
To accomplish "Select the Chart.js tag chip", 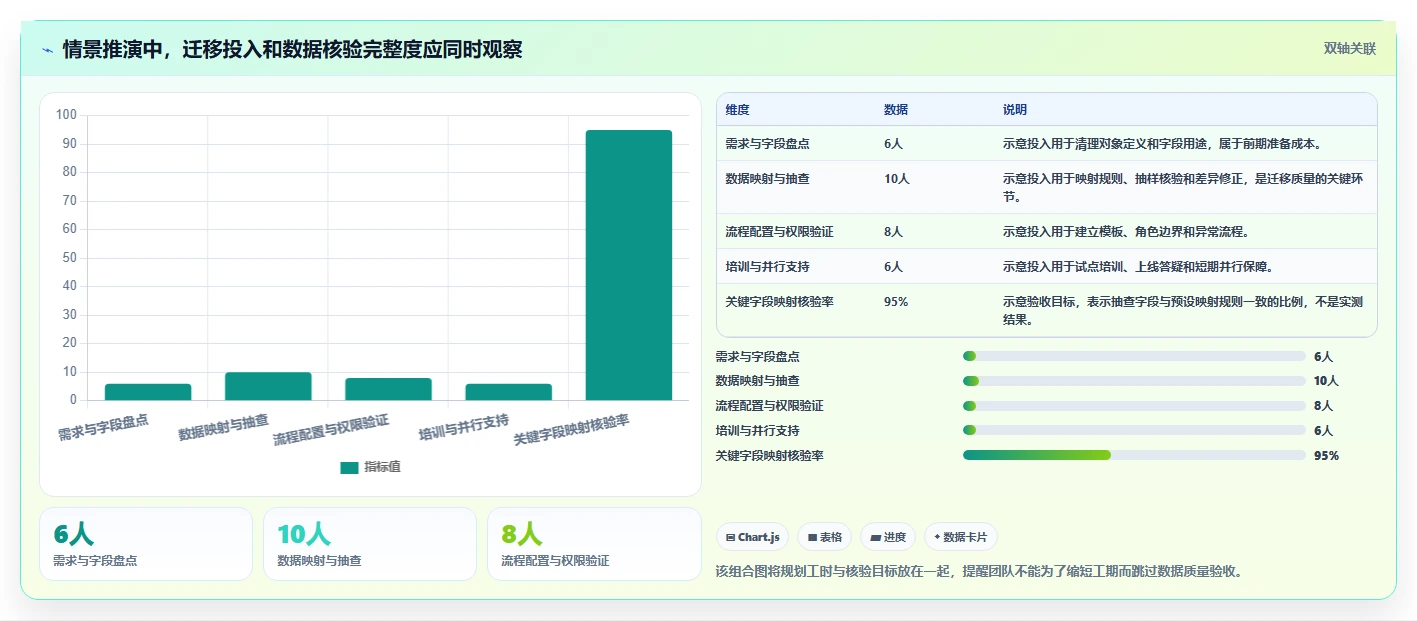I will click(752, 537).
